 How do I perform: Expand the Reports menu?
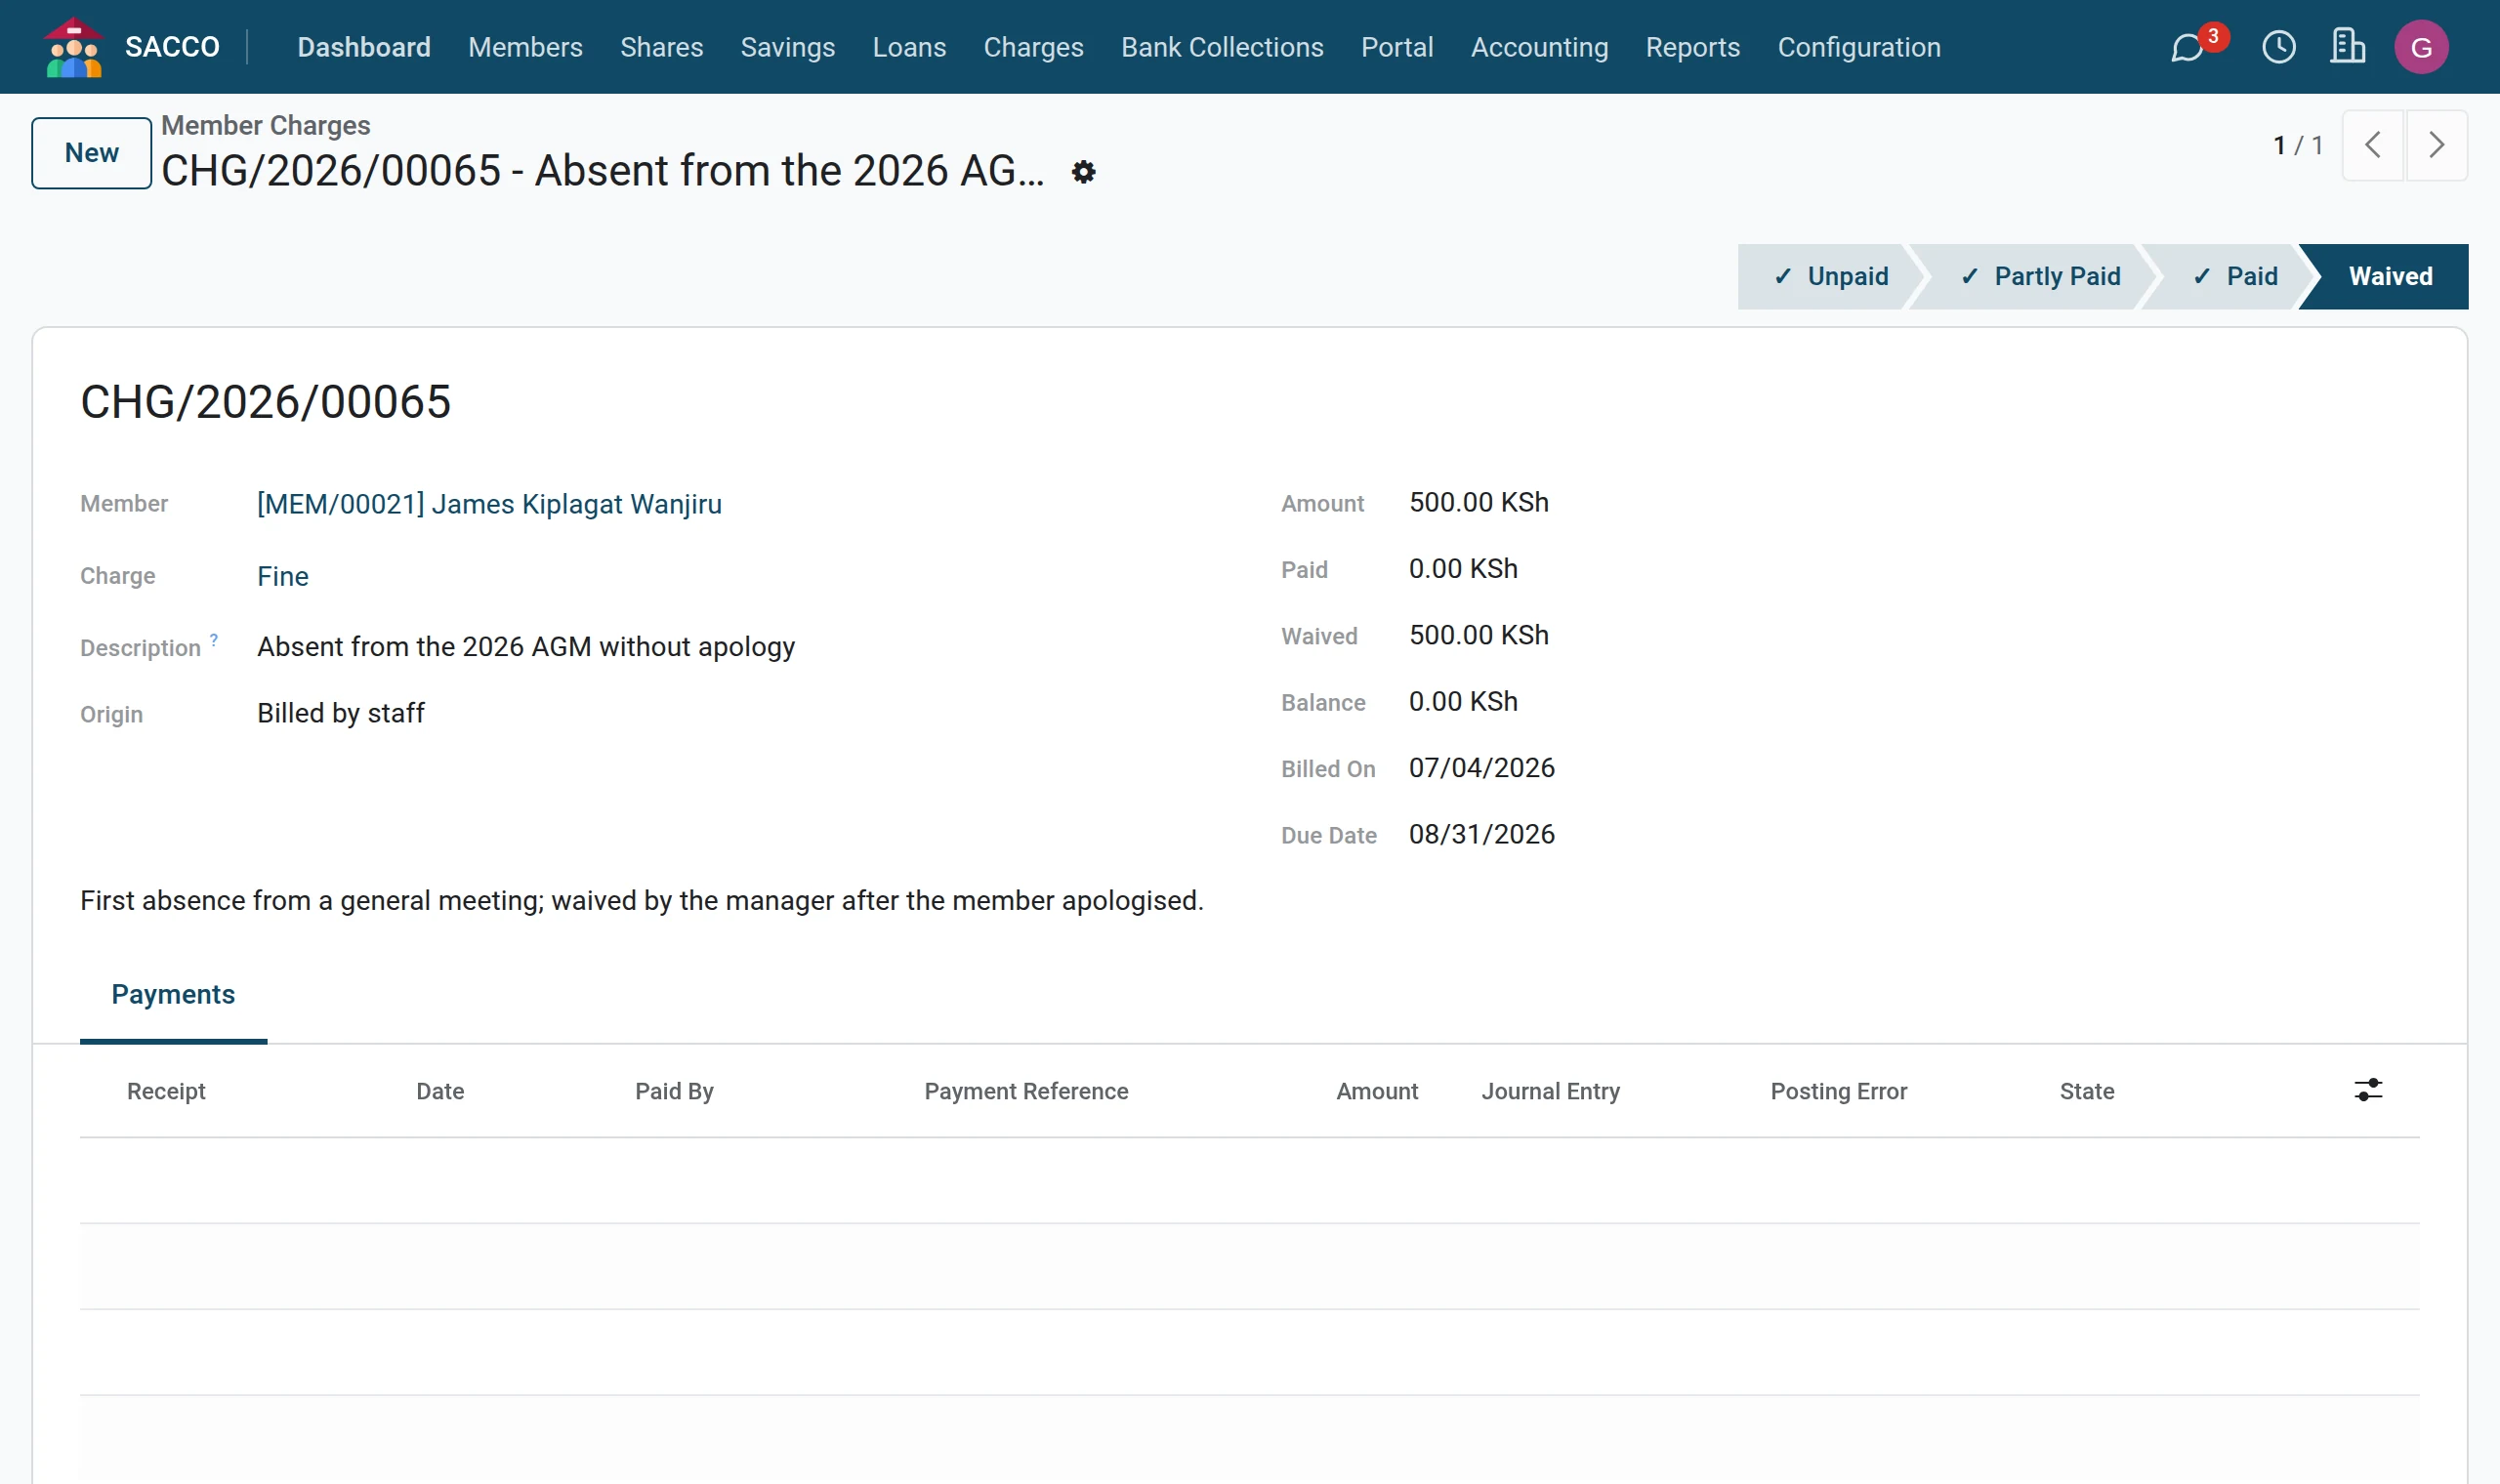[x=1692, y=47]
